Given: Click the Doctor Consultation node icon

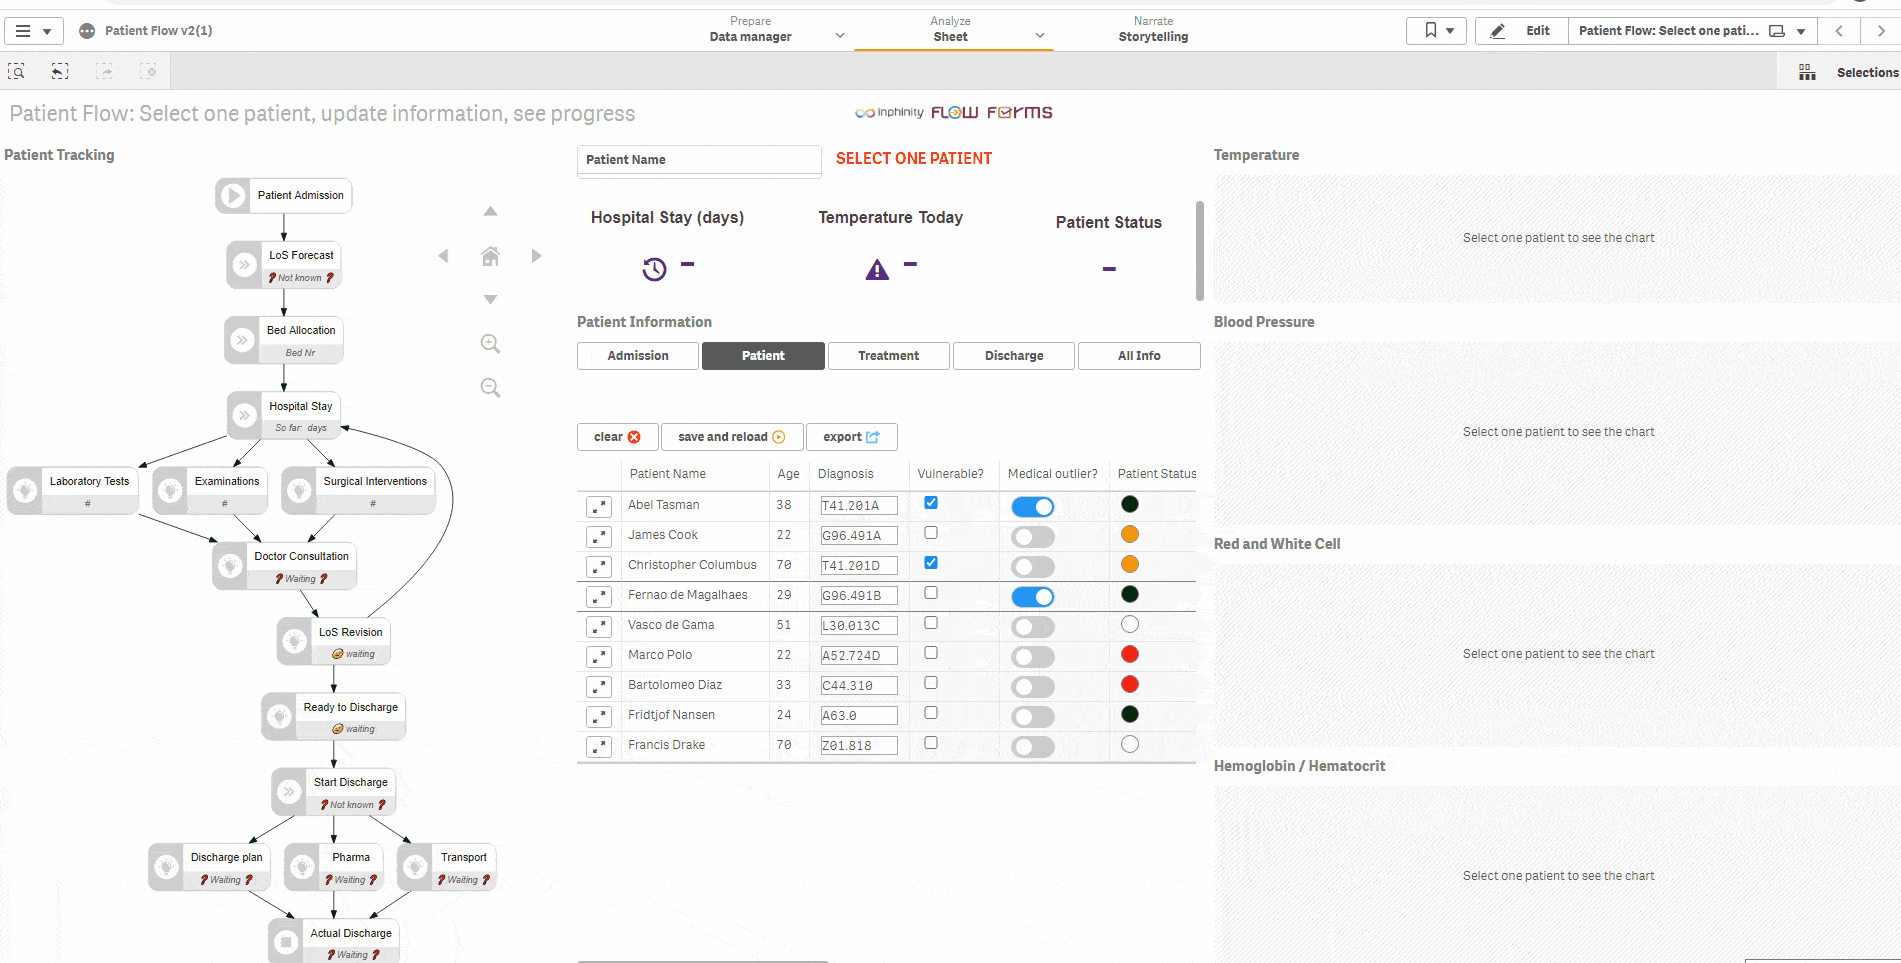Looking at the screenshot, I should 230,566.
